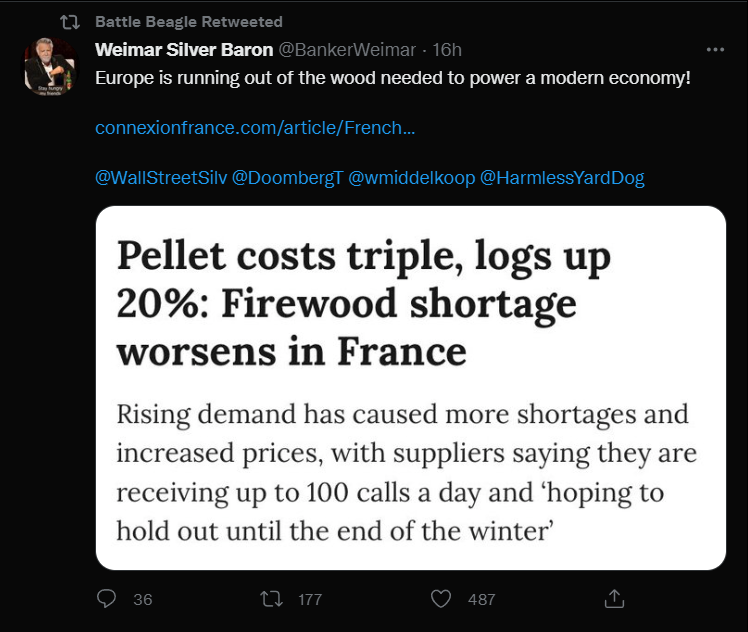Click the @BankerWeimar handle
Screen dimensions: 748x632
point(347,50)
